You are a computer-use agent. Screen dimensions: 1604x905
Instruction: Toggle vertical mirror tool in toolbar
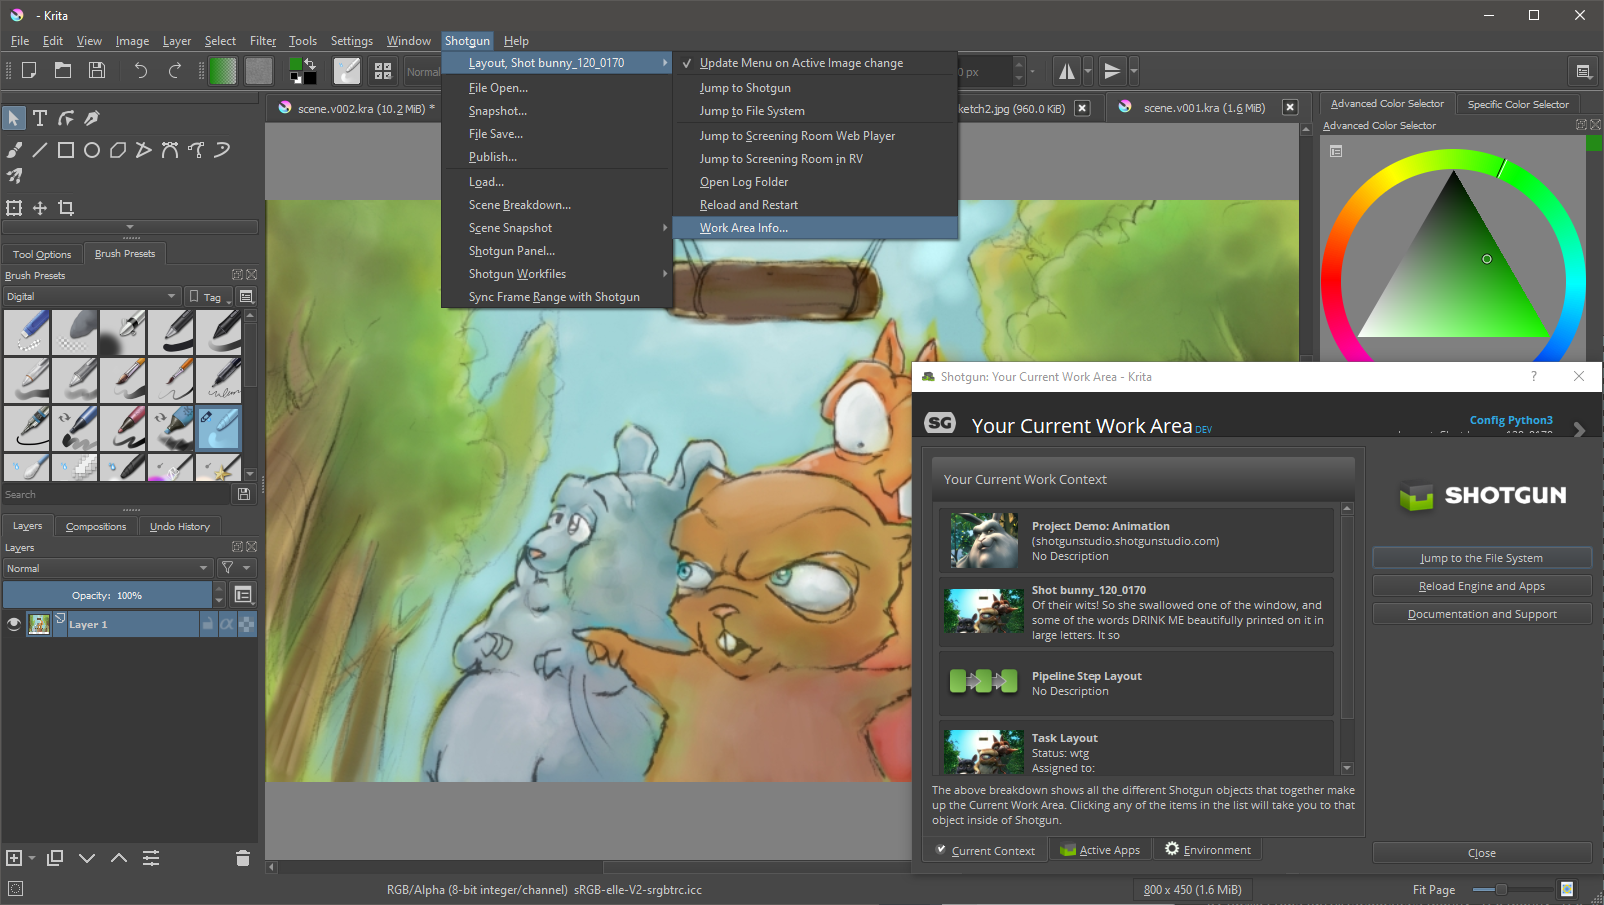click(1112, 71)
